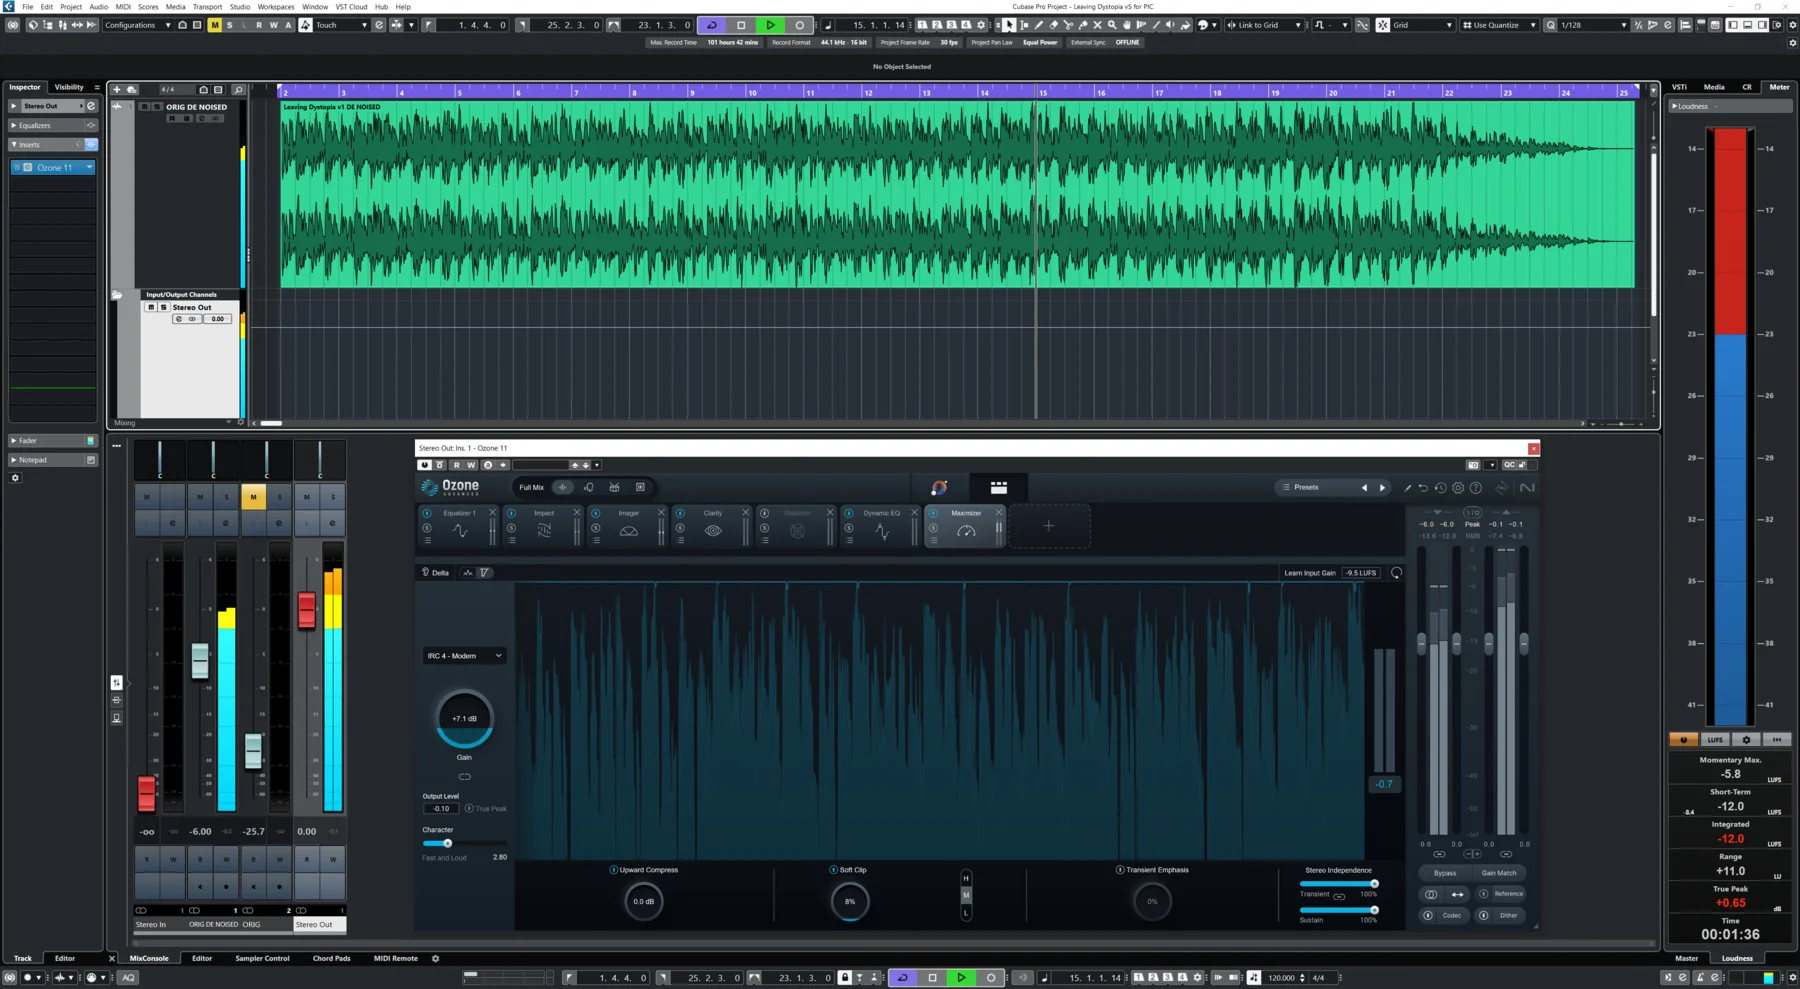Activate cycle mode in the transport bar

pyautogui.click(x=710, y=25)
